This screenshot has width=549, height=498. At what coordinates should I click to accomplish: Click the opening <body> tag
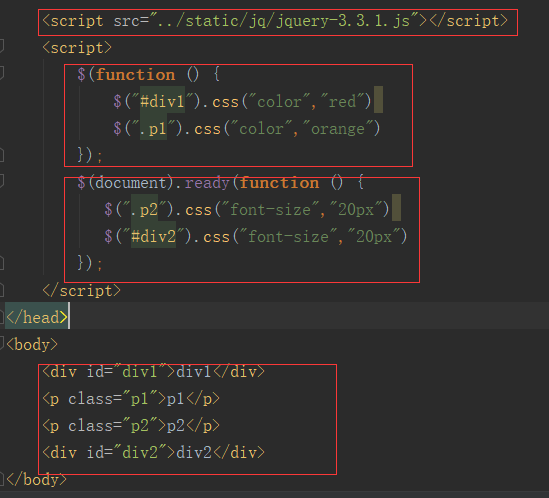32,345
